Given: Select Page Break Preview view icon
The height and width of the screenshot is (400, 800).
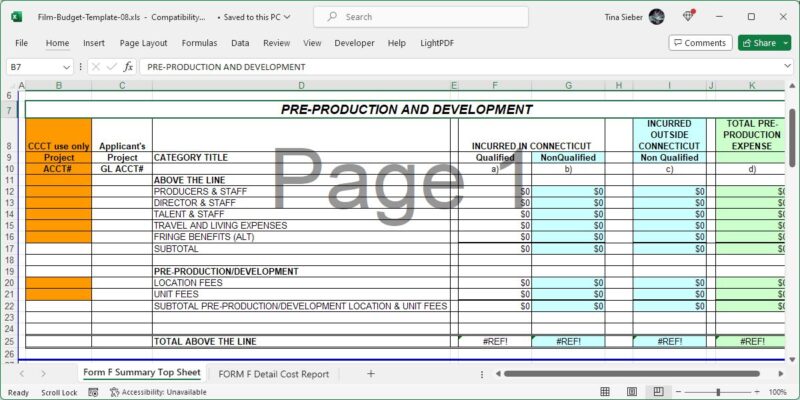Looking at the screenshot, I should pyautogui.click(x=658, y=392).
